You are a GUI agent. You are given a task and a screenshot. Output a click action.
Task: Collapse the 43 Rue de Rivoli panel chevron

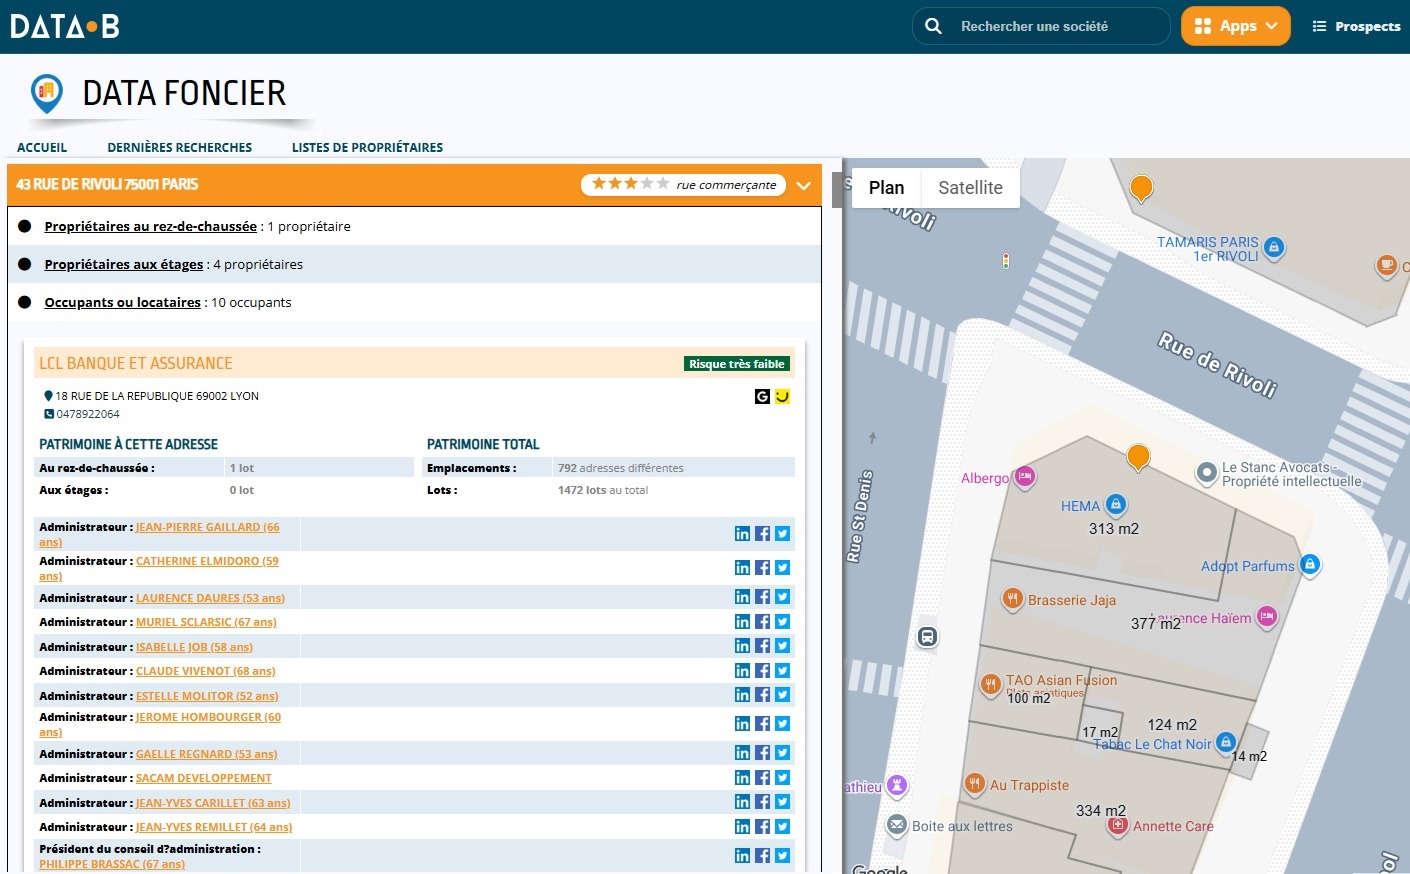coord(803,185)
